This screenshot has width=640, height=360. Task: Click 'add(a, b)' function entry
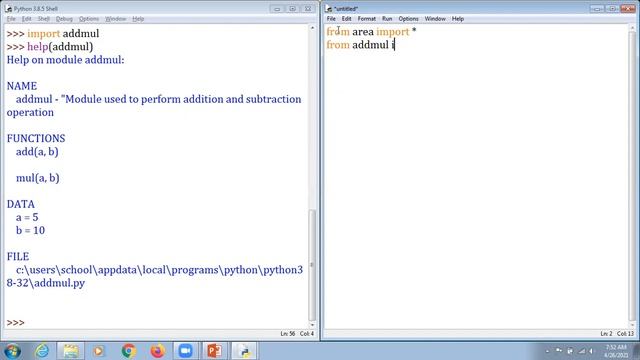pyautogui.click(x=37, y=152)
